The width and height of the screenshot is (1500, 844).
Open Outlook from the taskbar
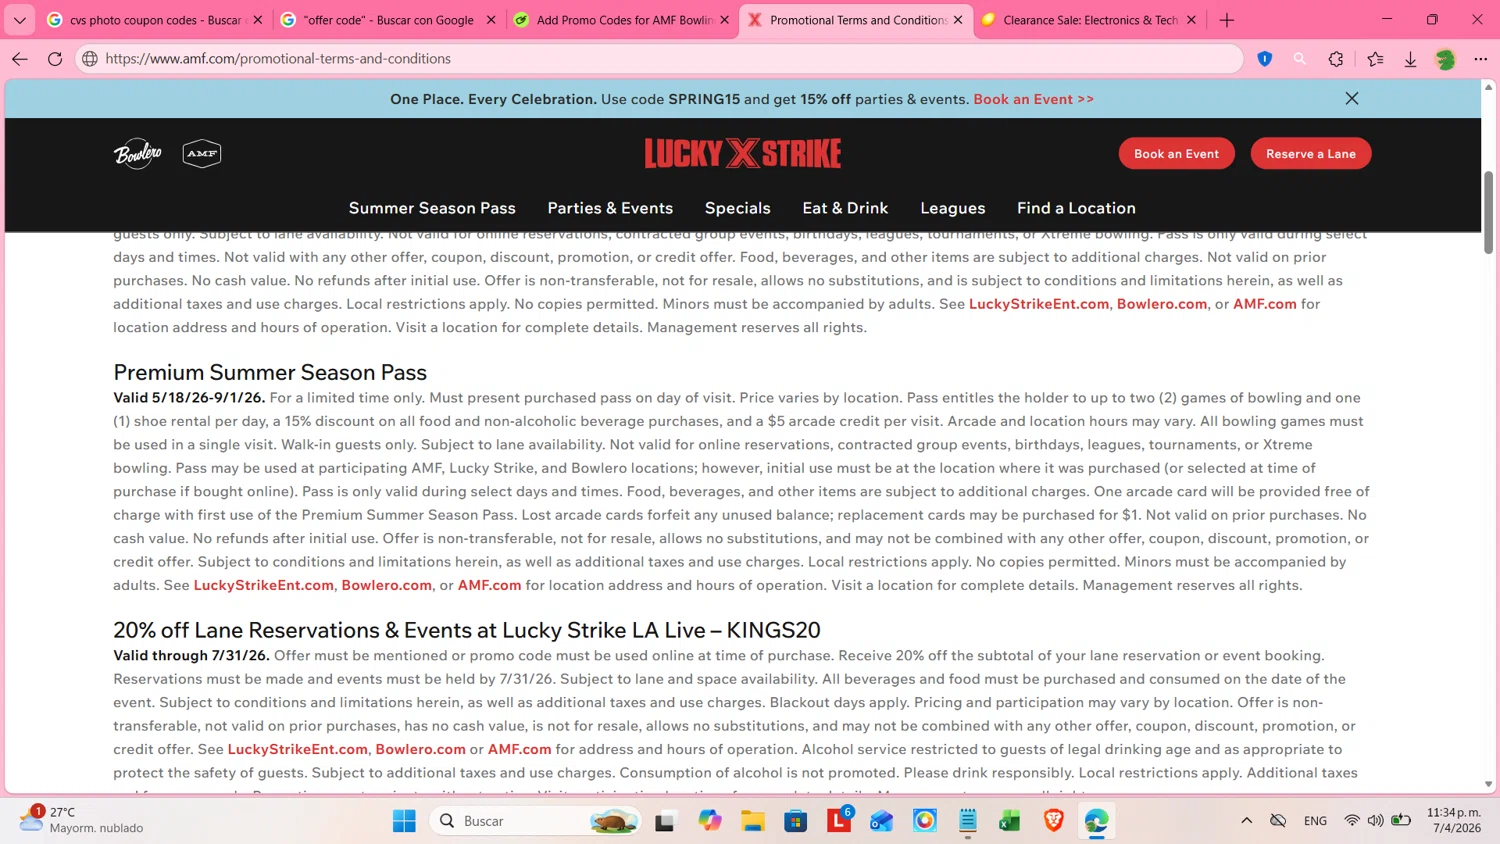882,821
